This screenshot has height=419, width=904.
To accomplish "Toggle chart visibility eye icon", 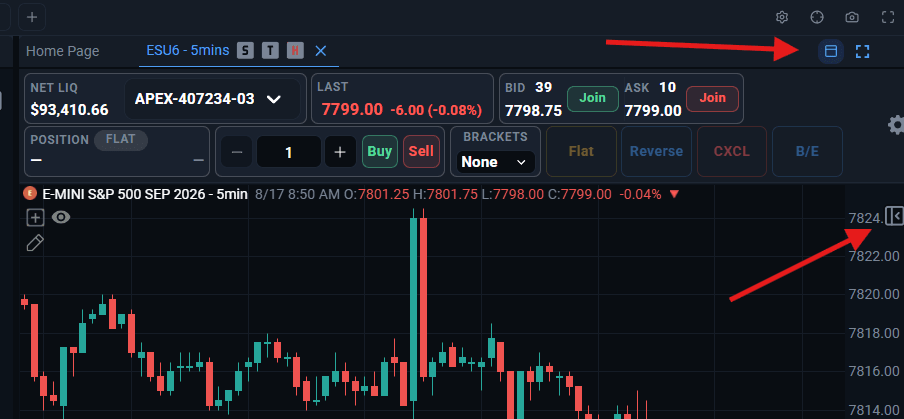I will point(61,217).
